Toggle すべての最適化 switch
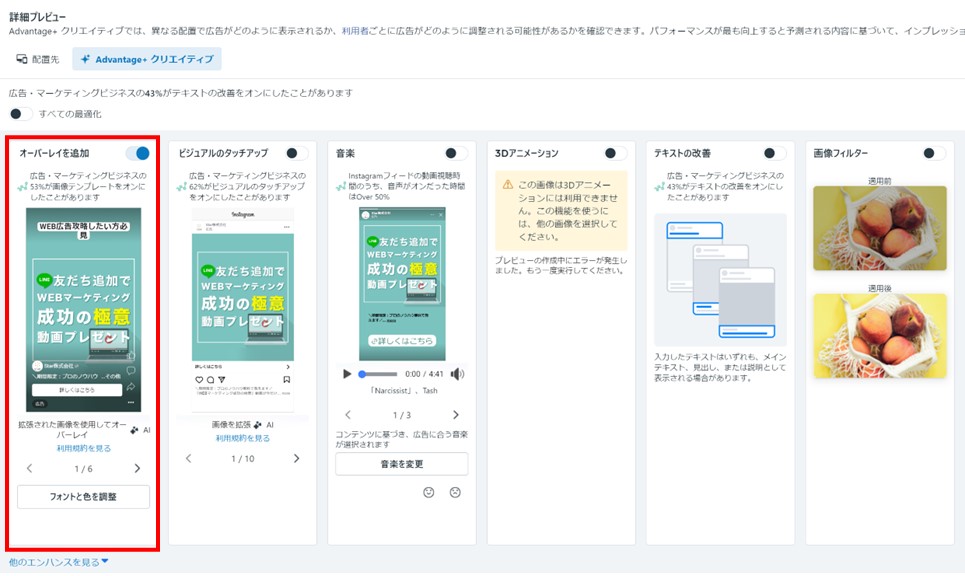The height and width of the screenshot is (576, 965). pyautogui.click(x=21, y=114)
